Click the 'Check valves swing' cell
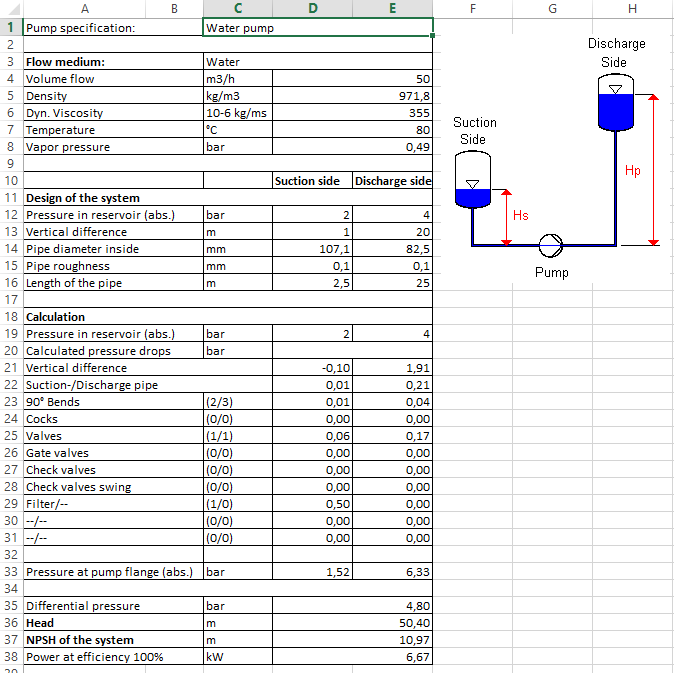Viewport: 674px width, 673px height. [113, 486]
